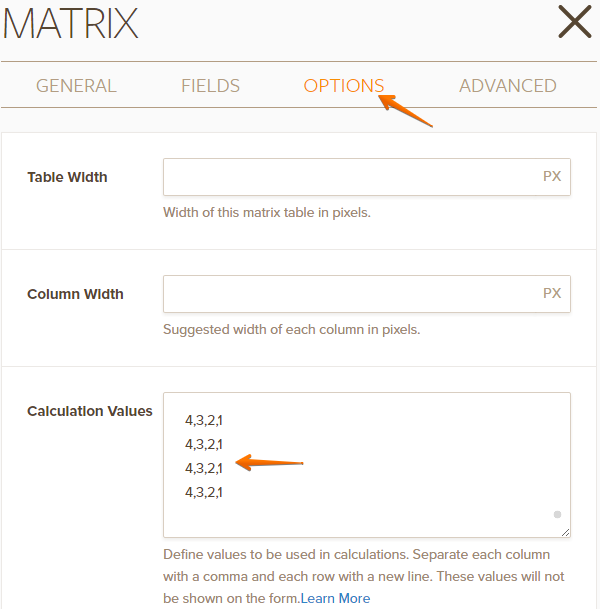The height and width of the screenshot is (609, 600).
Task: Close the Matrix settings panel
Action: (x=574, y=22)
